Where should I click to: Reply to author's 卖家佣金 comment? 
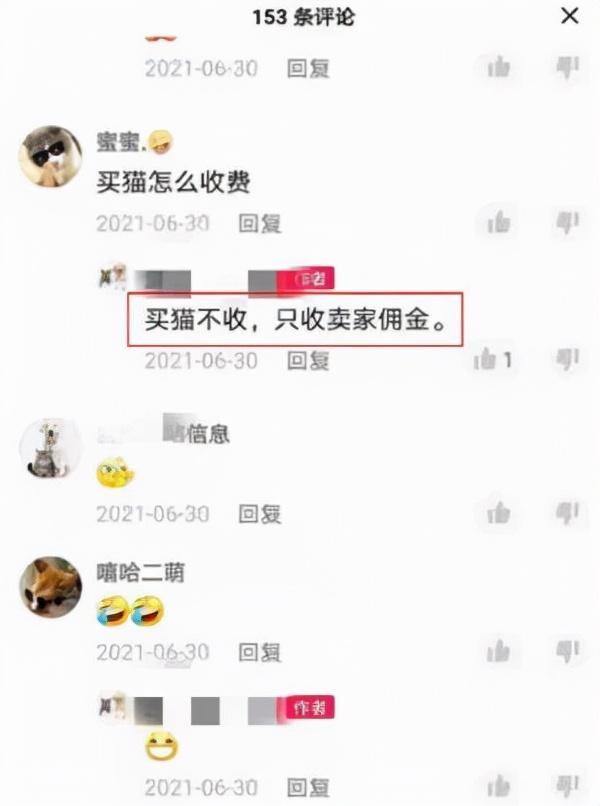pos(308,360)
